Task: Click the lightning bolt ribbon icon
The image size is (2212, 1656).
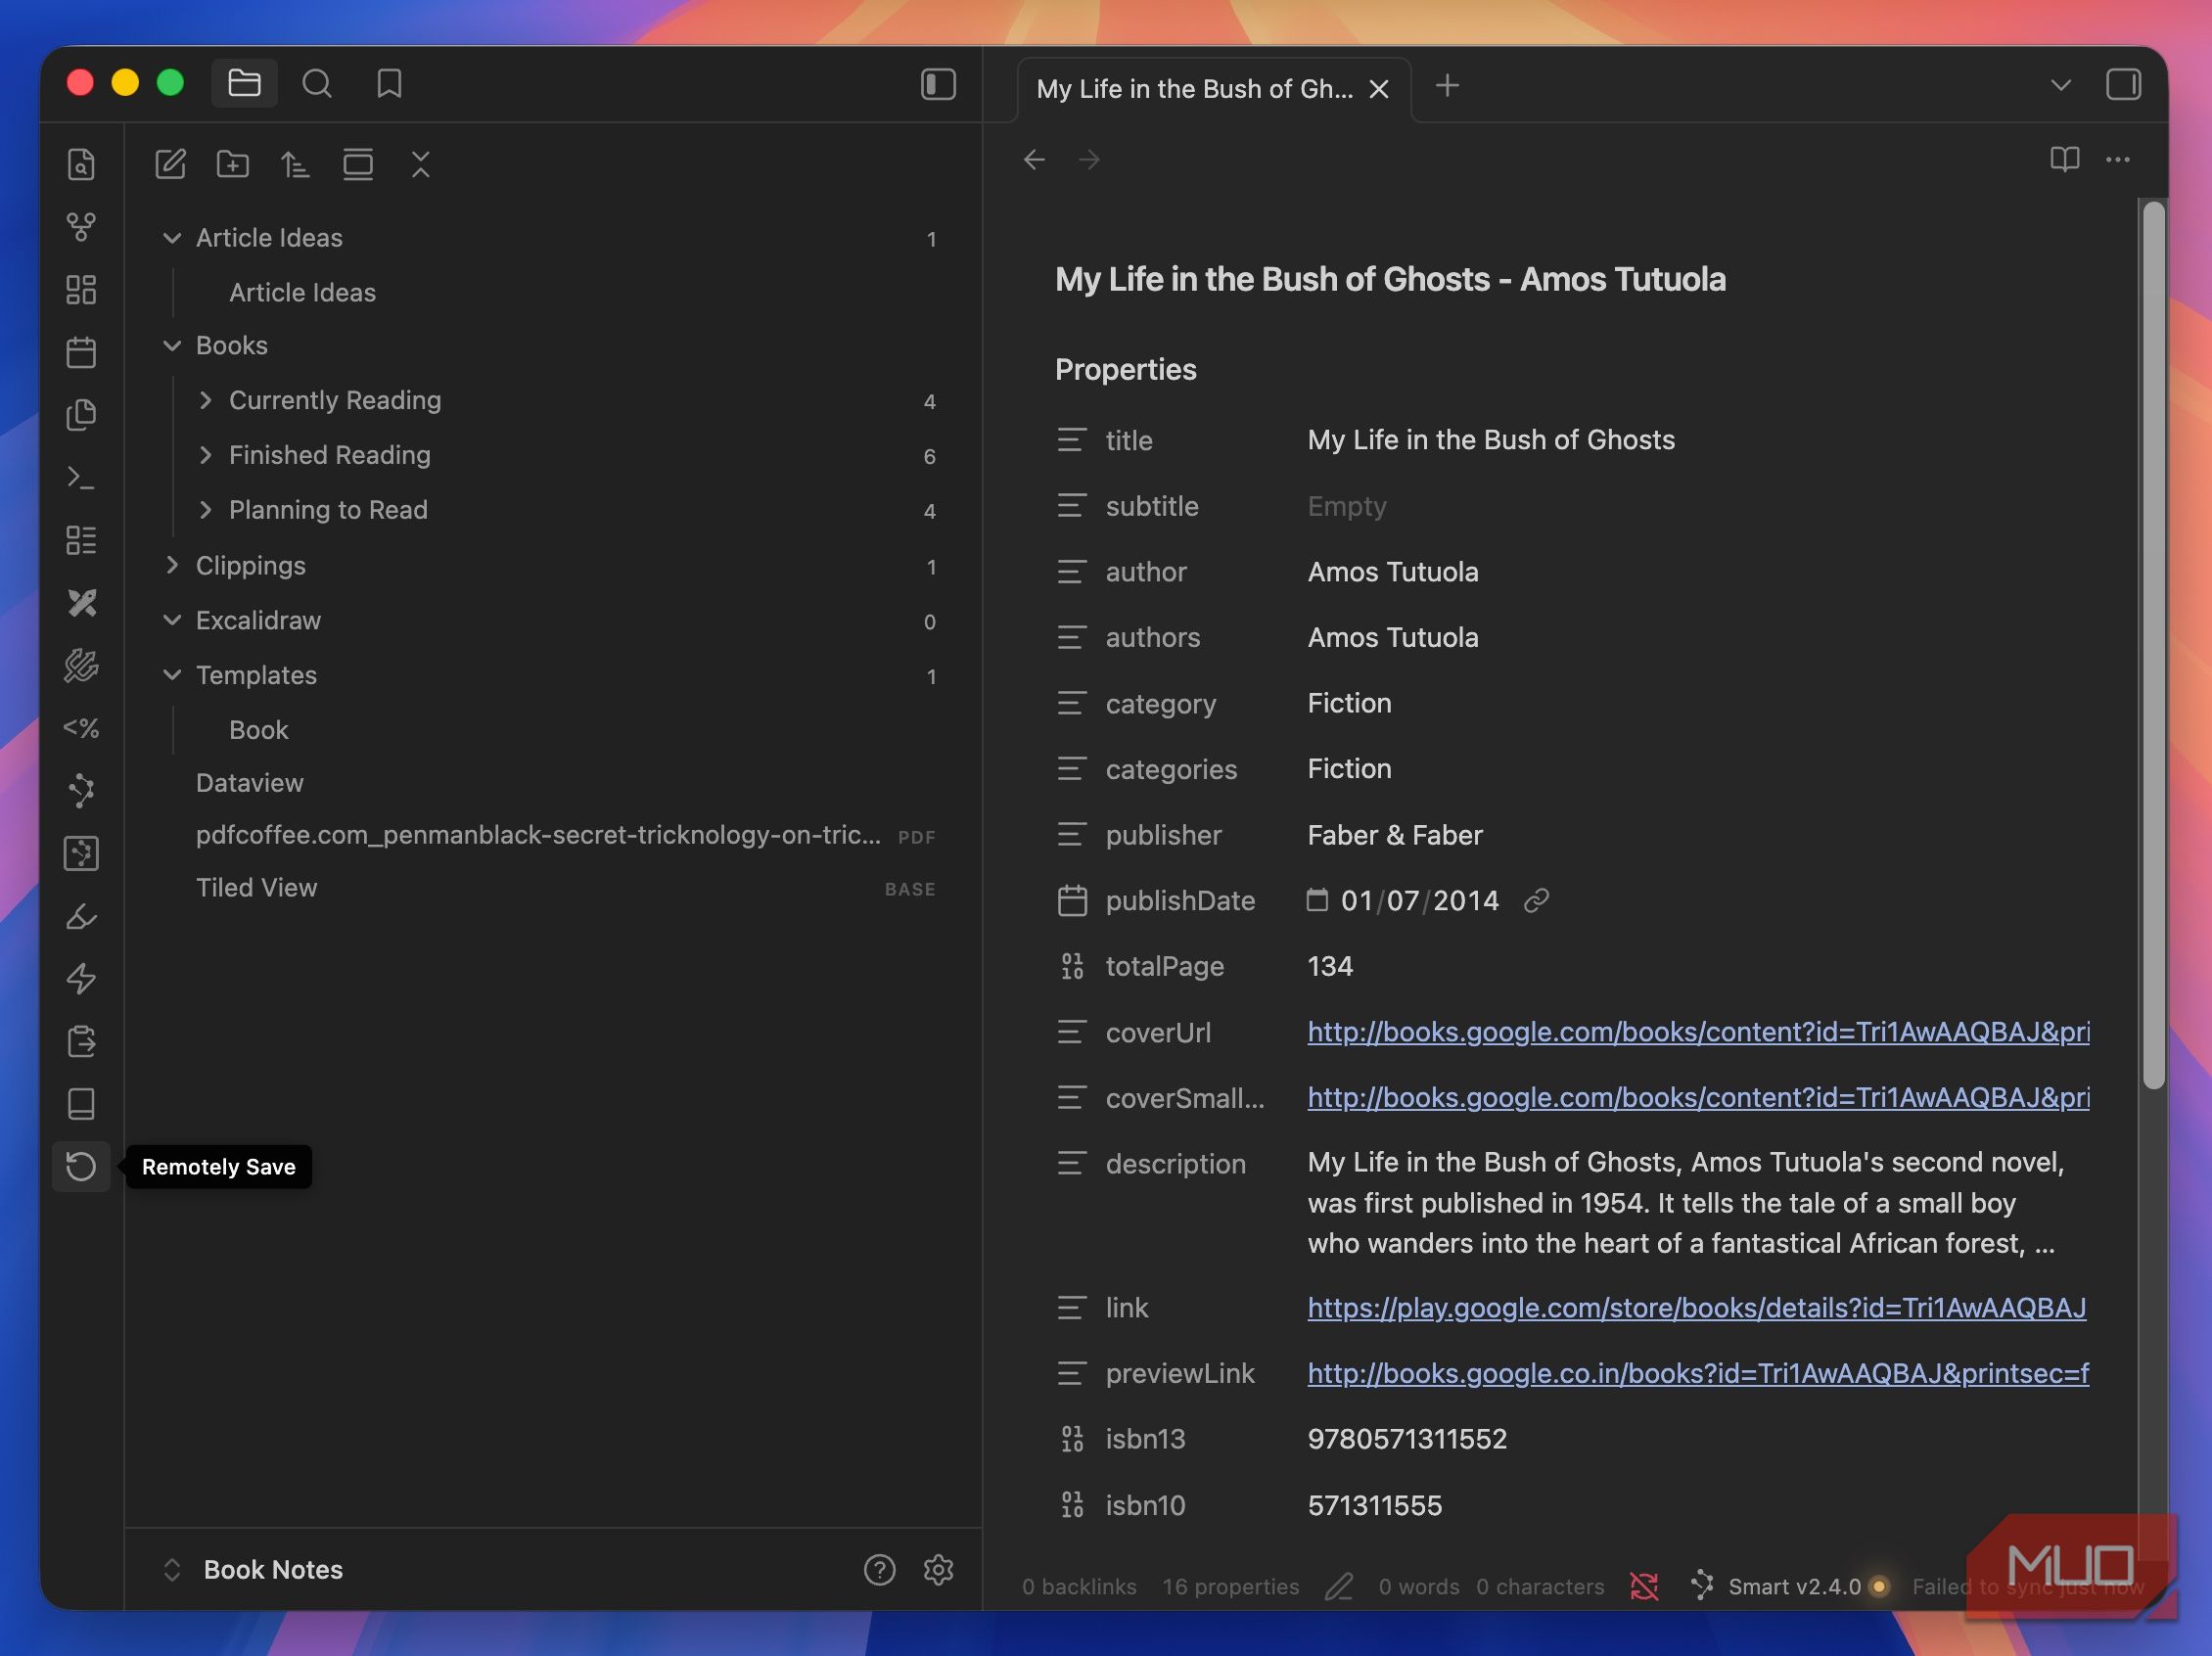Action: [81, 978]
